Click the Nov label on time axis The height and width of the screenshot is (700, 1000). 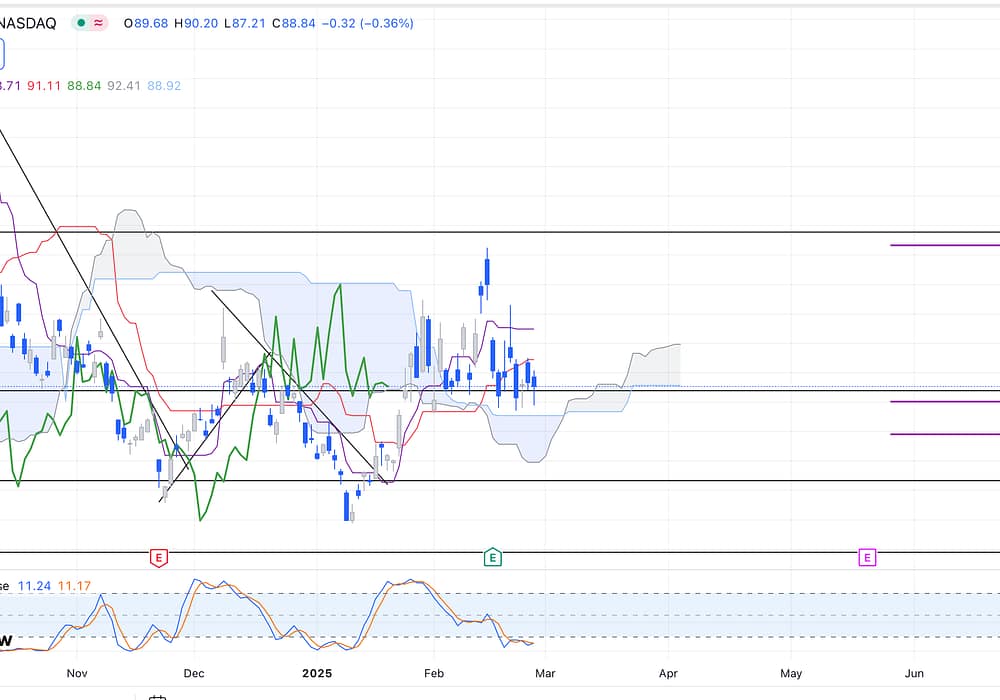coord(76,673)
